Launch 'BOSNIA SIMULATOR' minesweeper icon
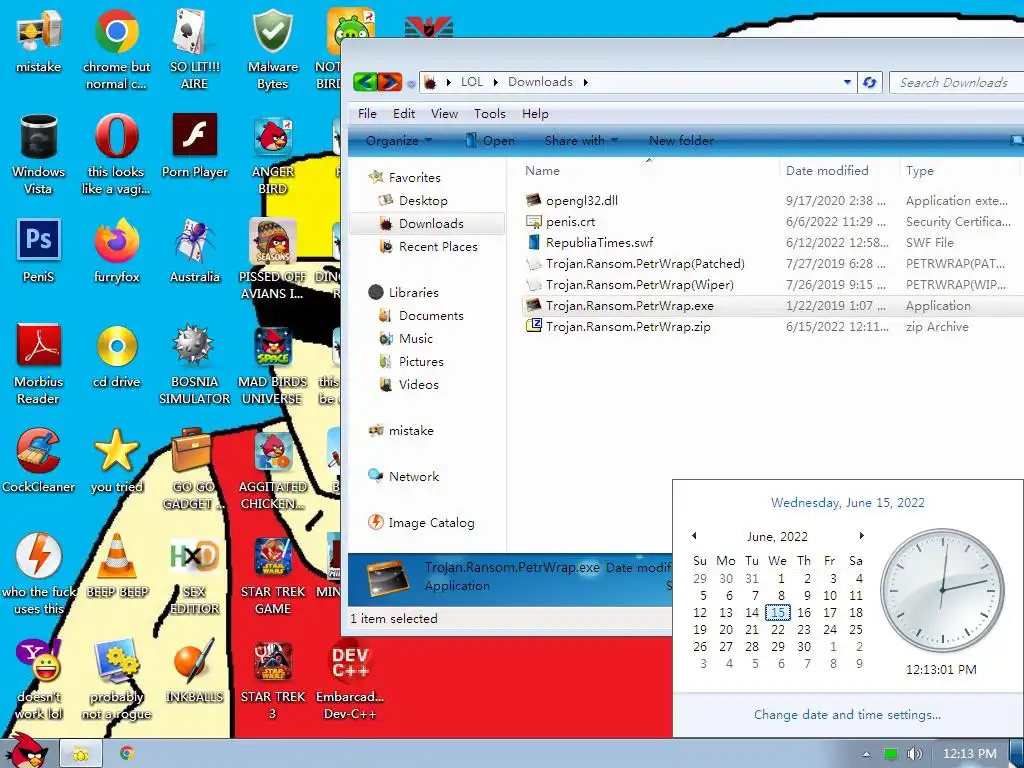Screen dimensions: 1024x768 195,364
